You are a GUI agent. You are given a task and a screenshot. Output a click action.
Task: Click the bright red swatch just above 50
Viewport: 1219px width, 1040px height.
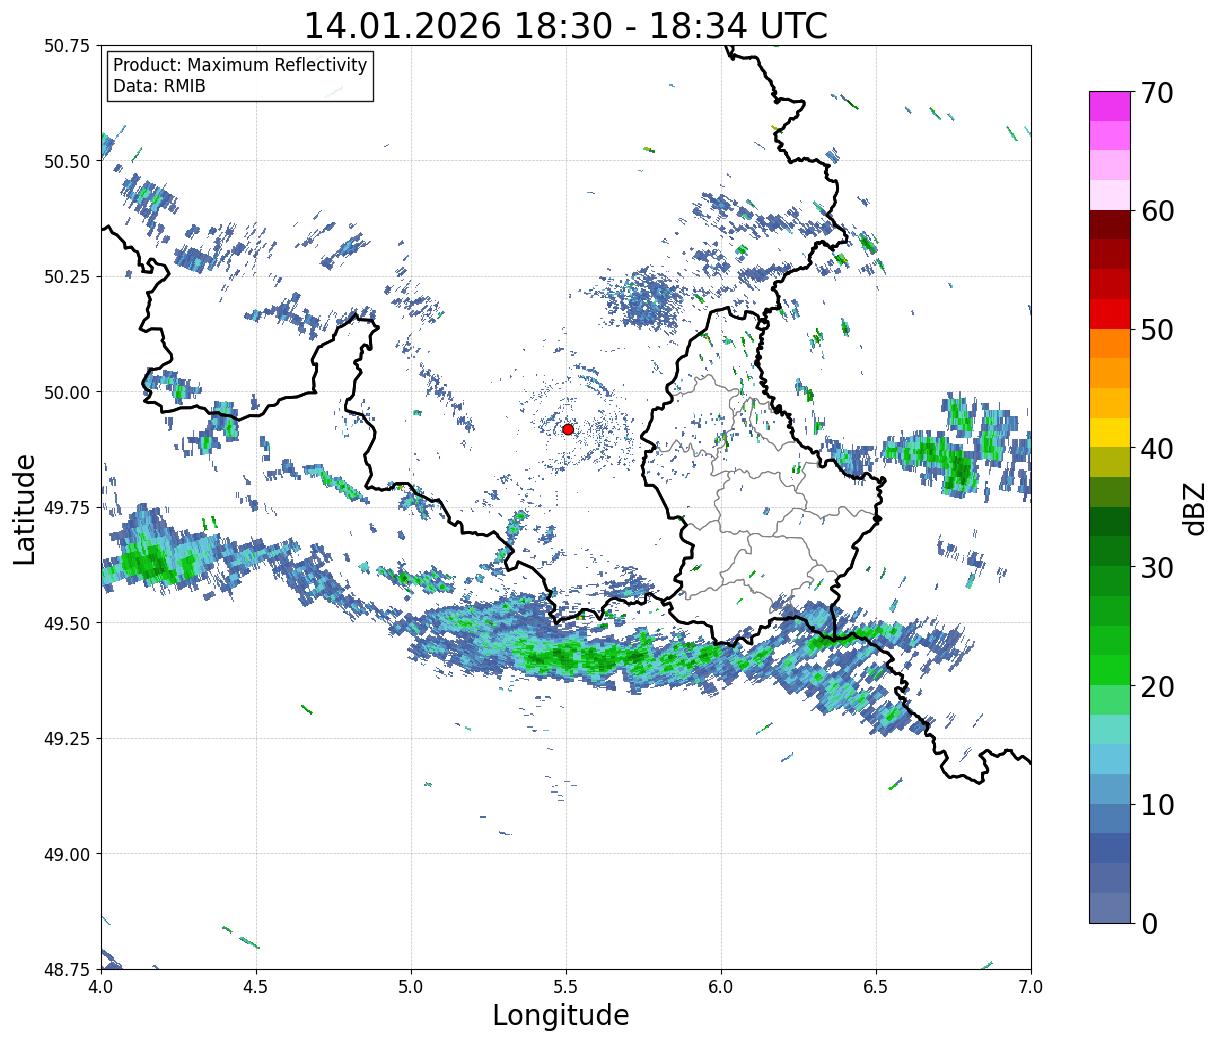point(1110,314)
